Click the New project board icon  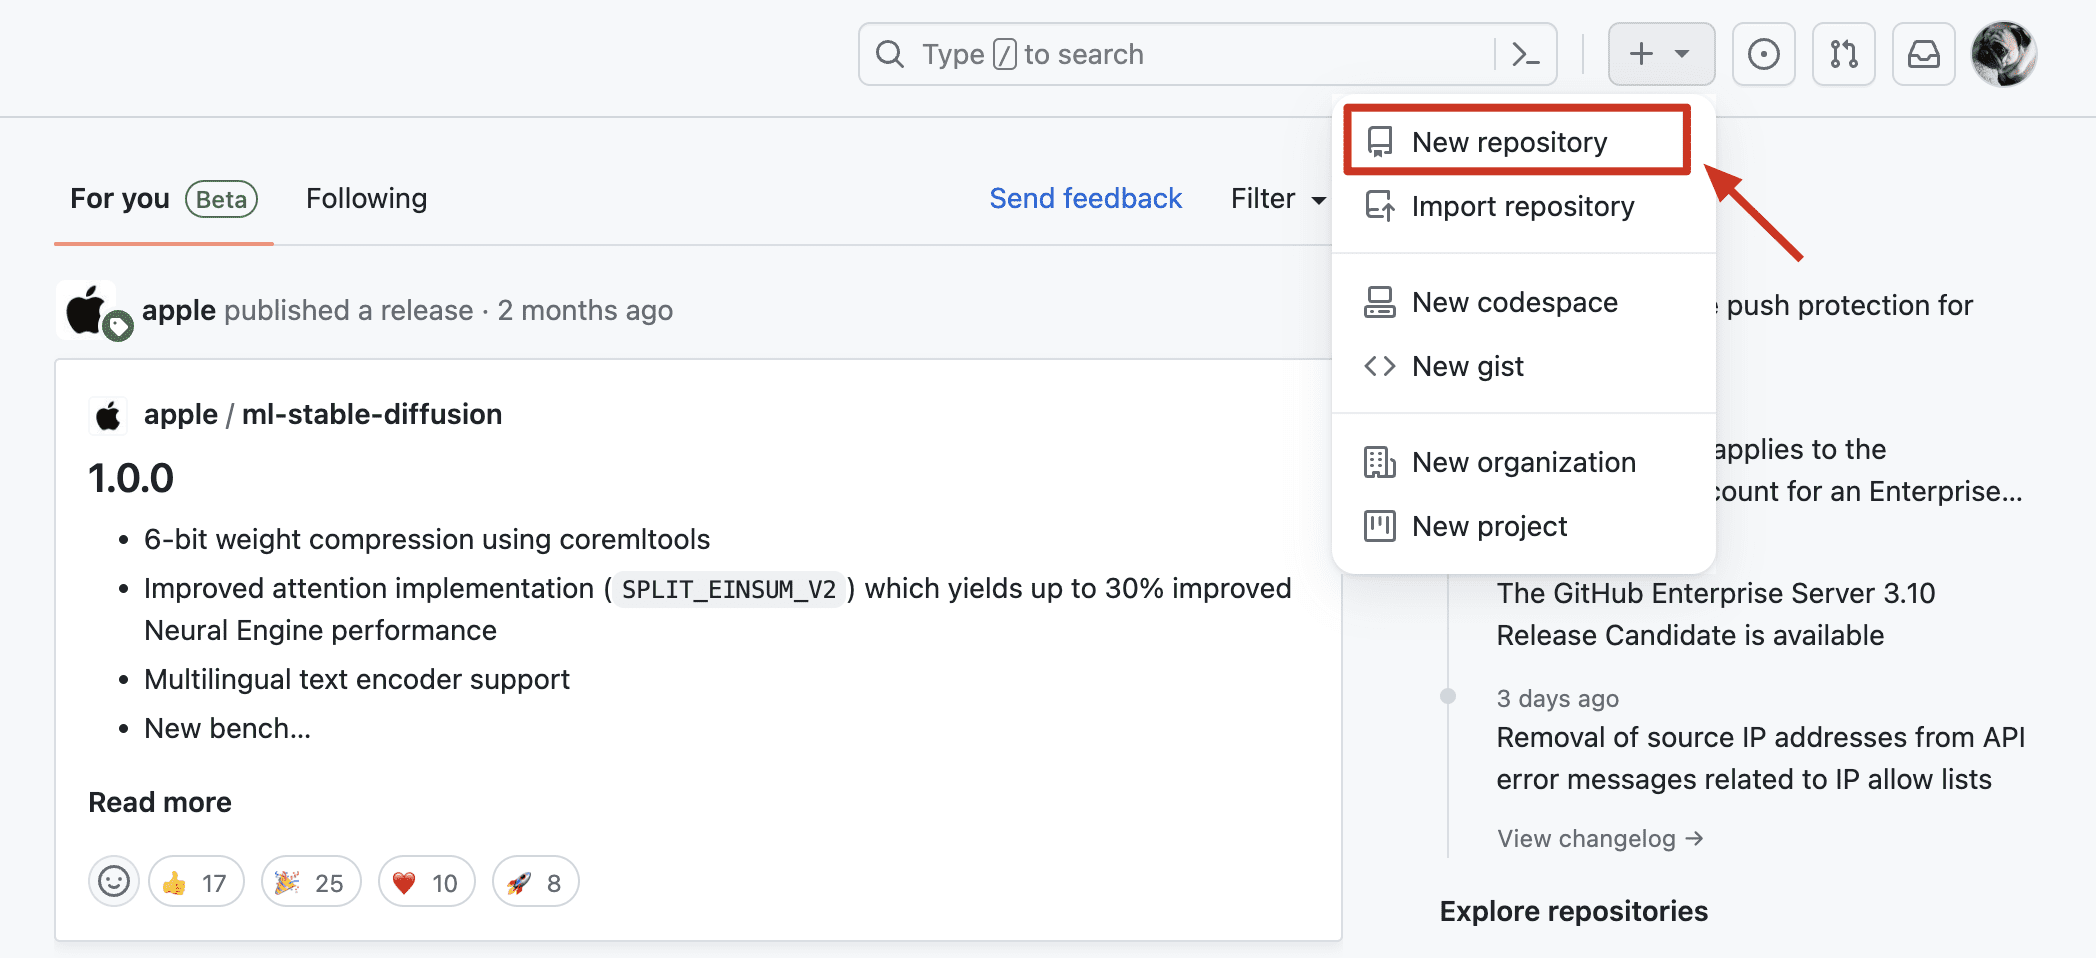point(1379,526)
